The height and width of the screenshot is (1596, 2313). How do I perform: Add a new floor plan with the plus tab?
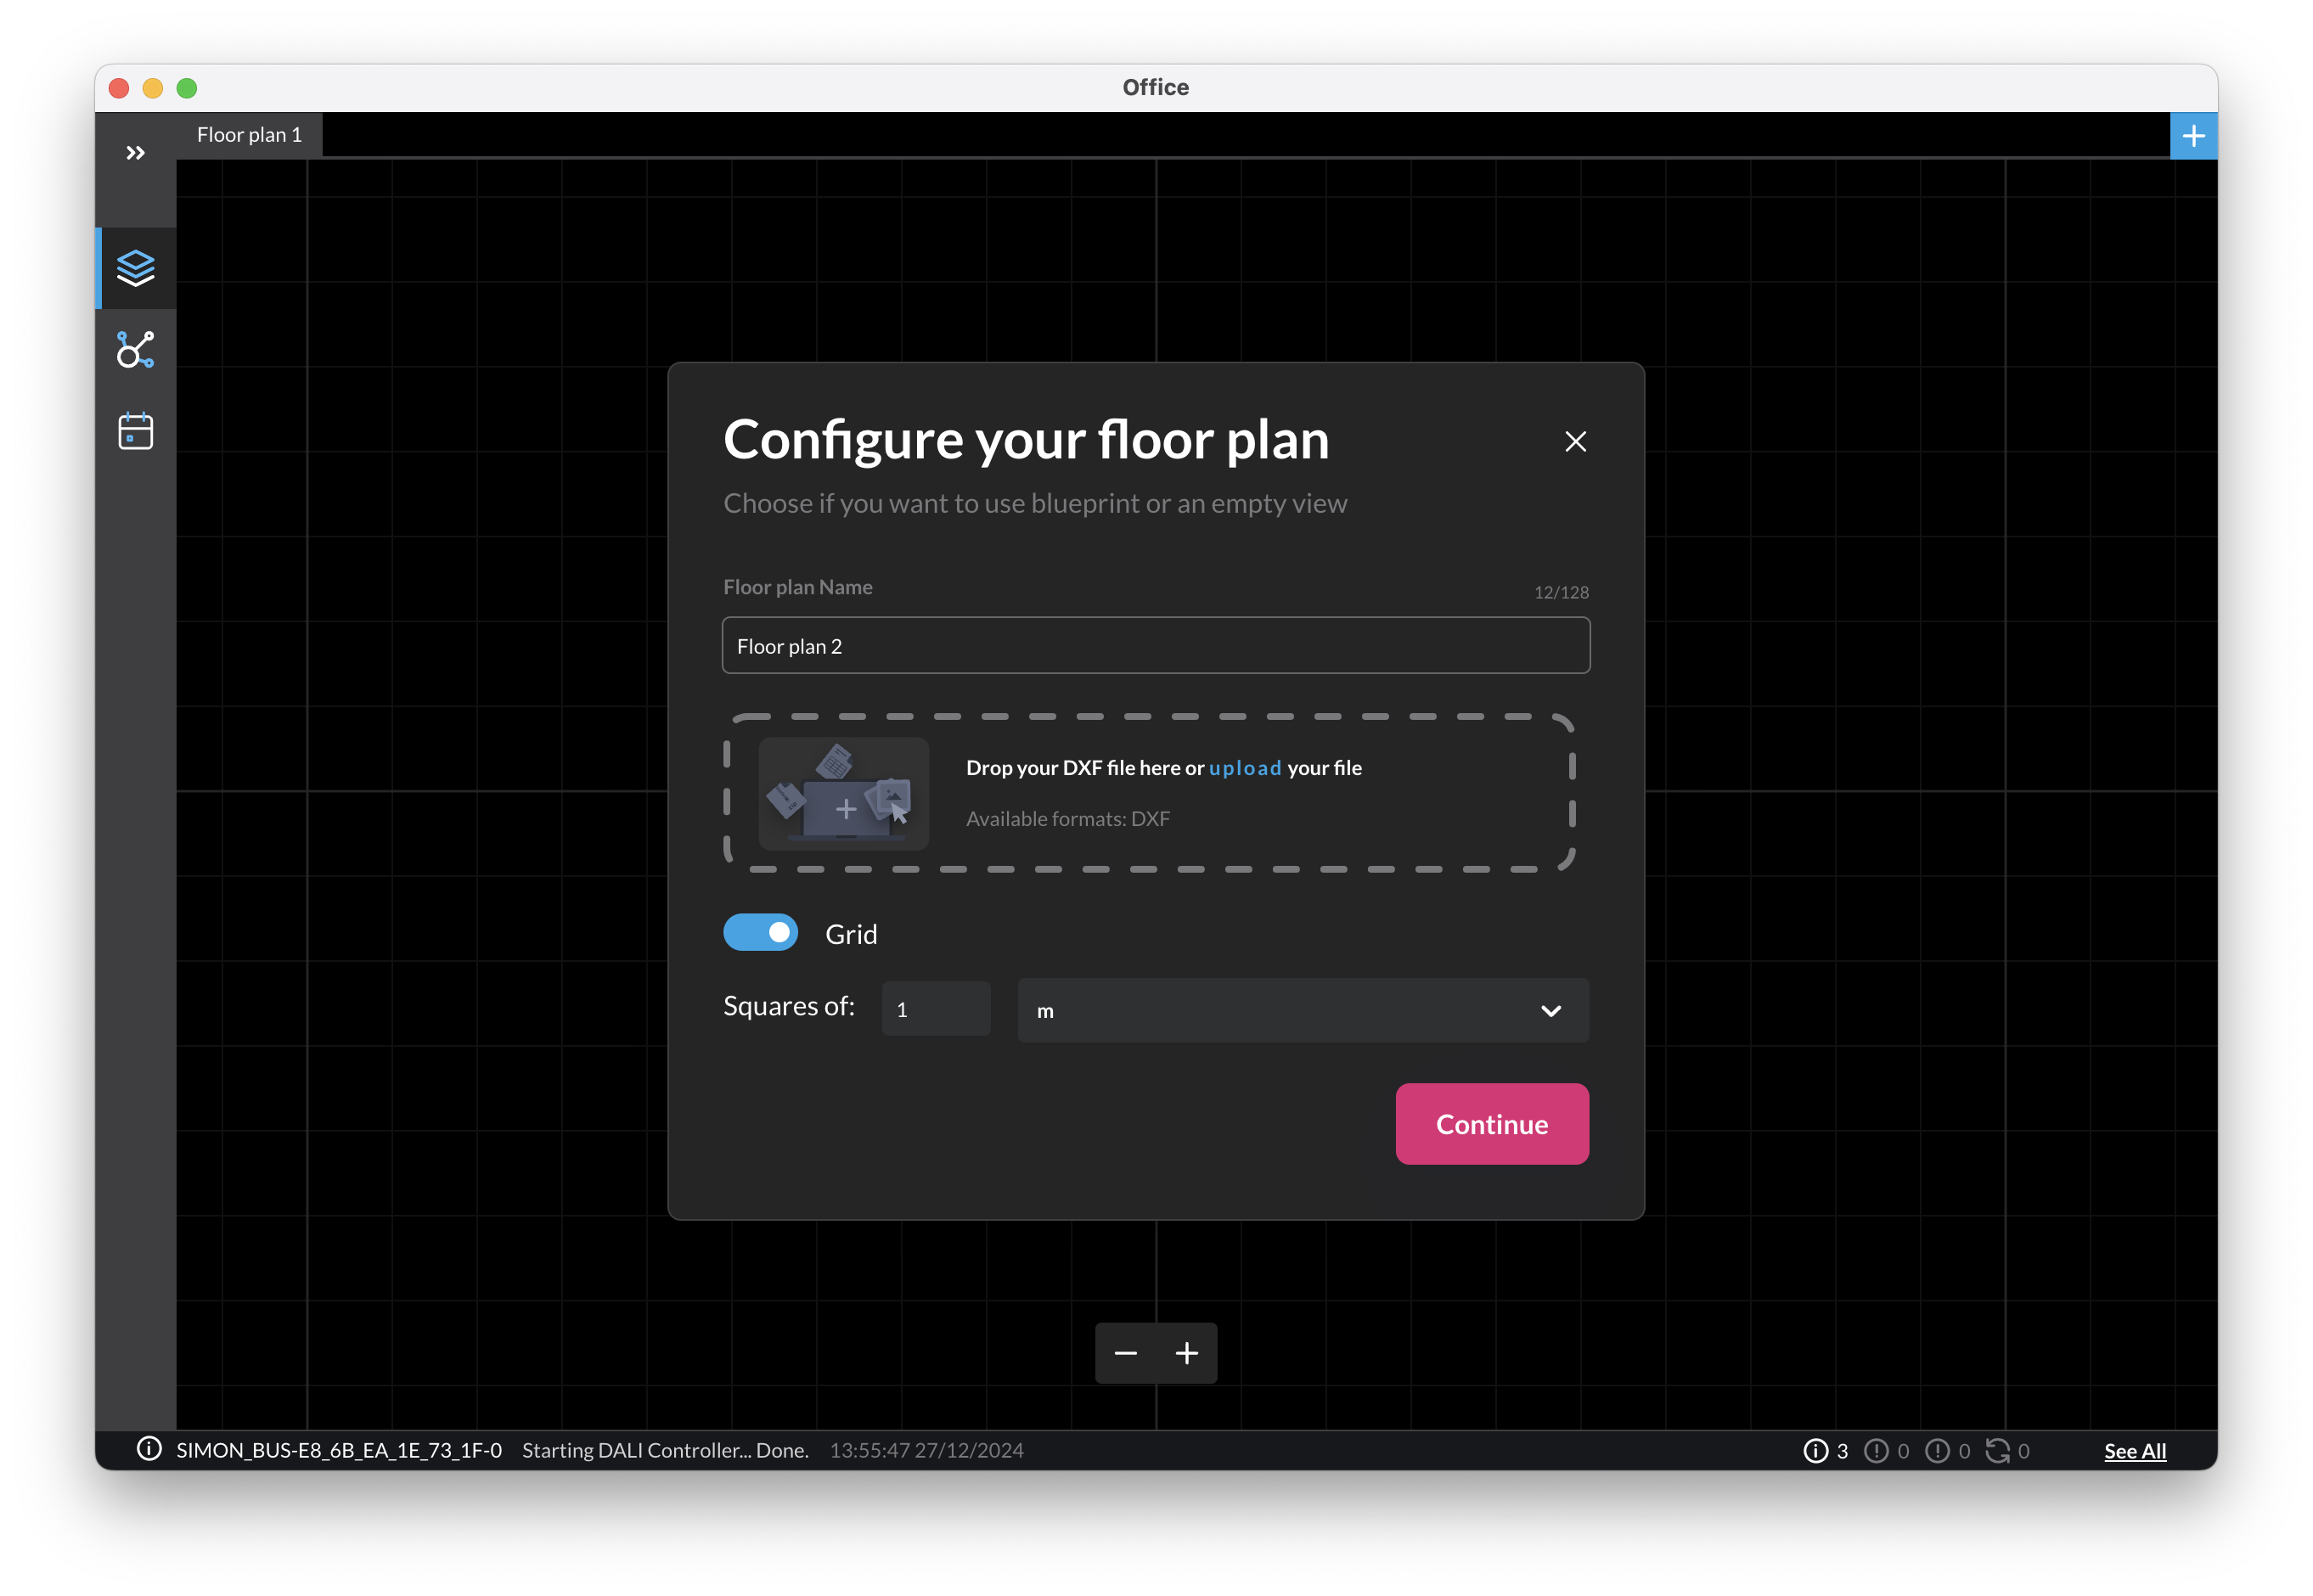coord(2193,135)
